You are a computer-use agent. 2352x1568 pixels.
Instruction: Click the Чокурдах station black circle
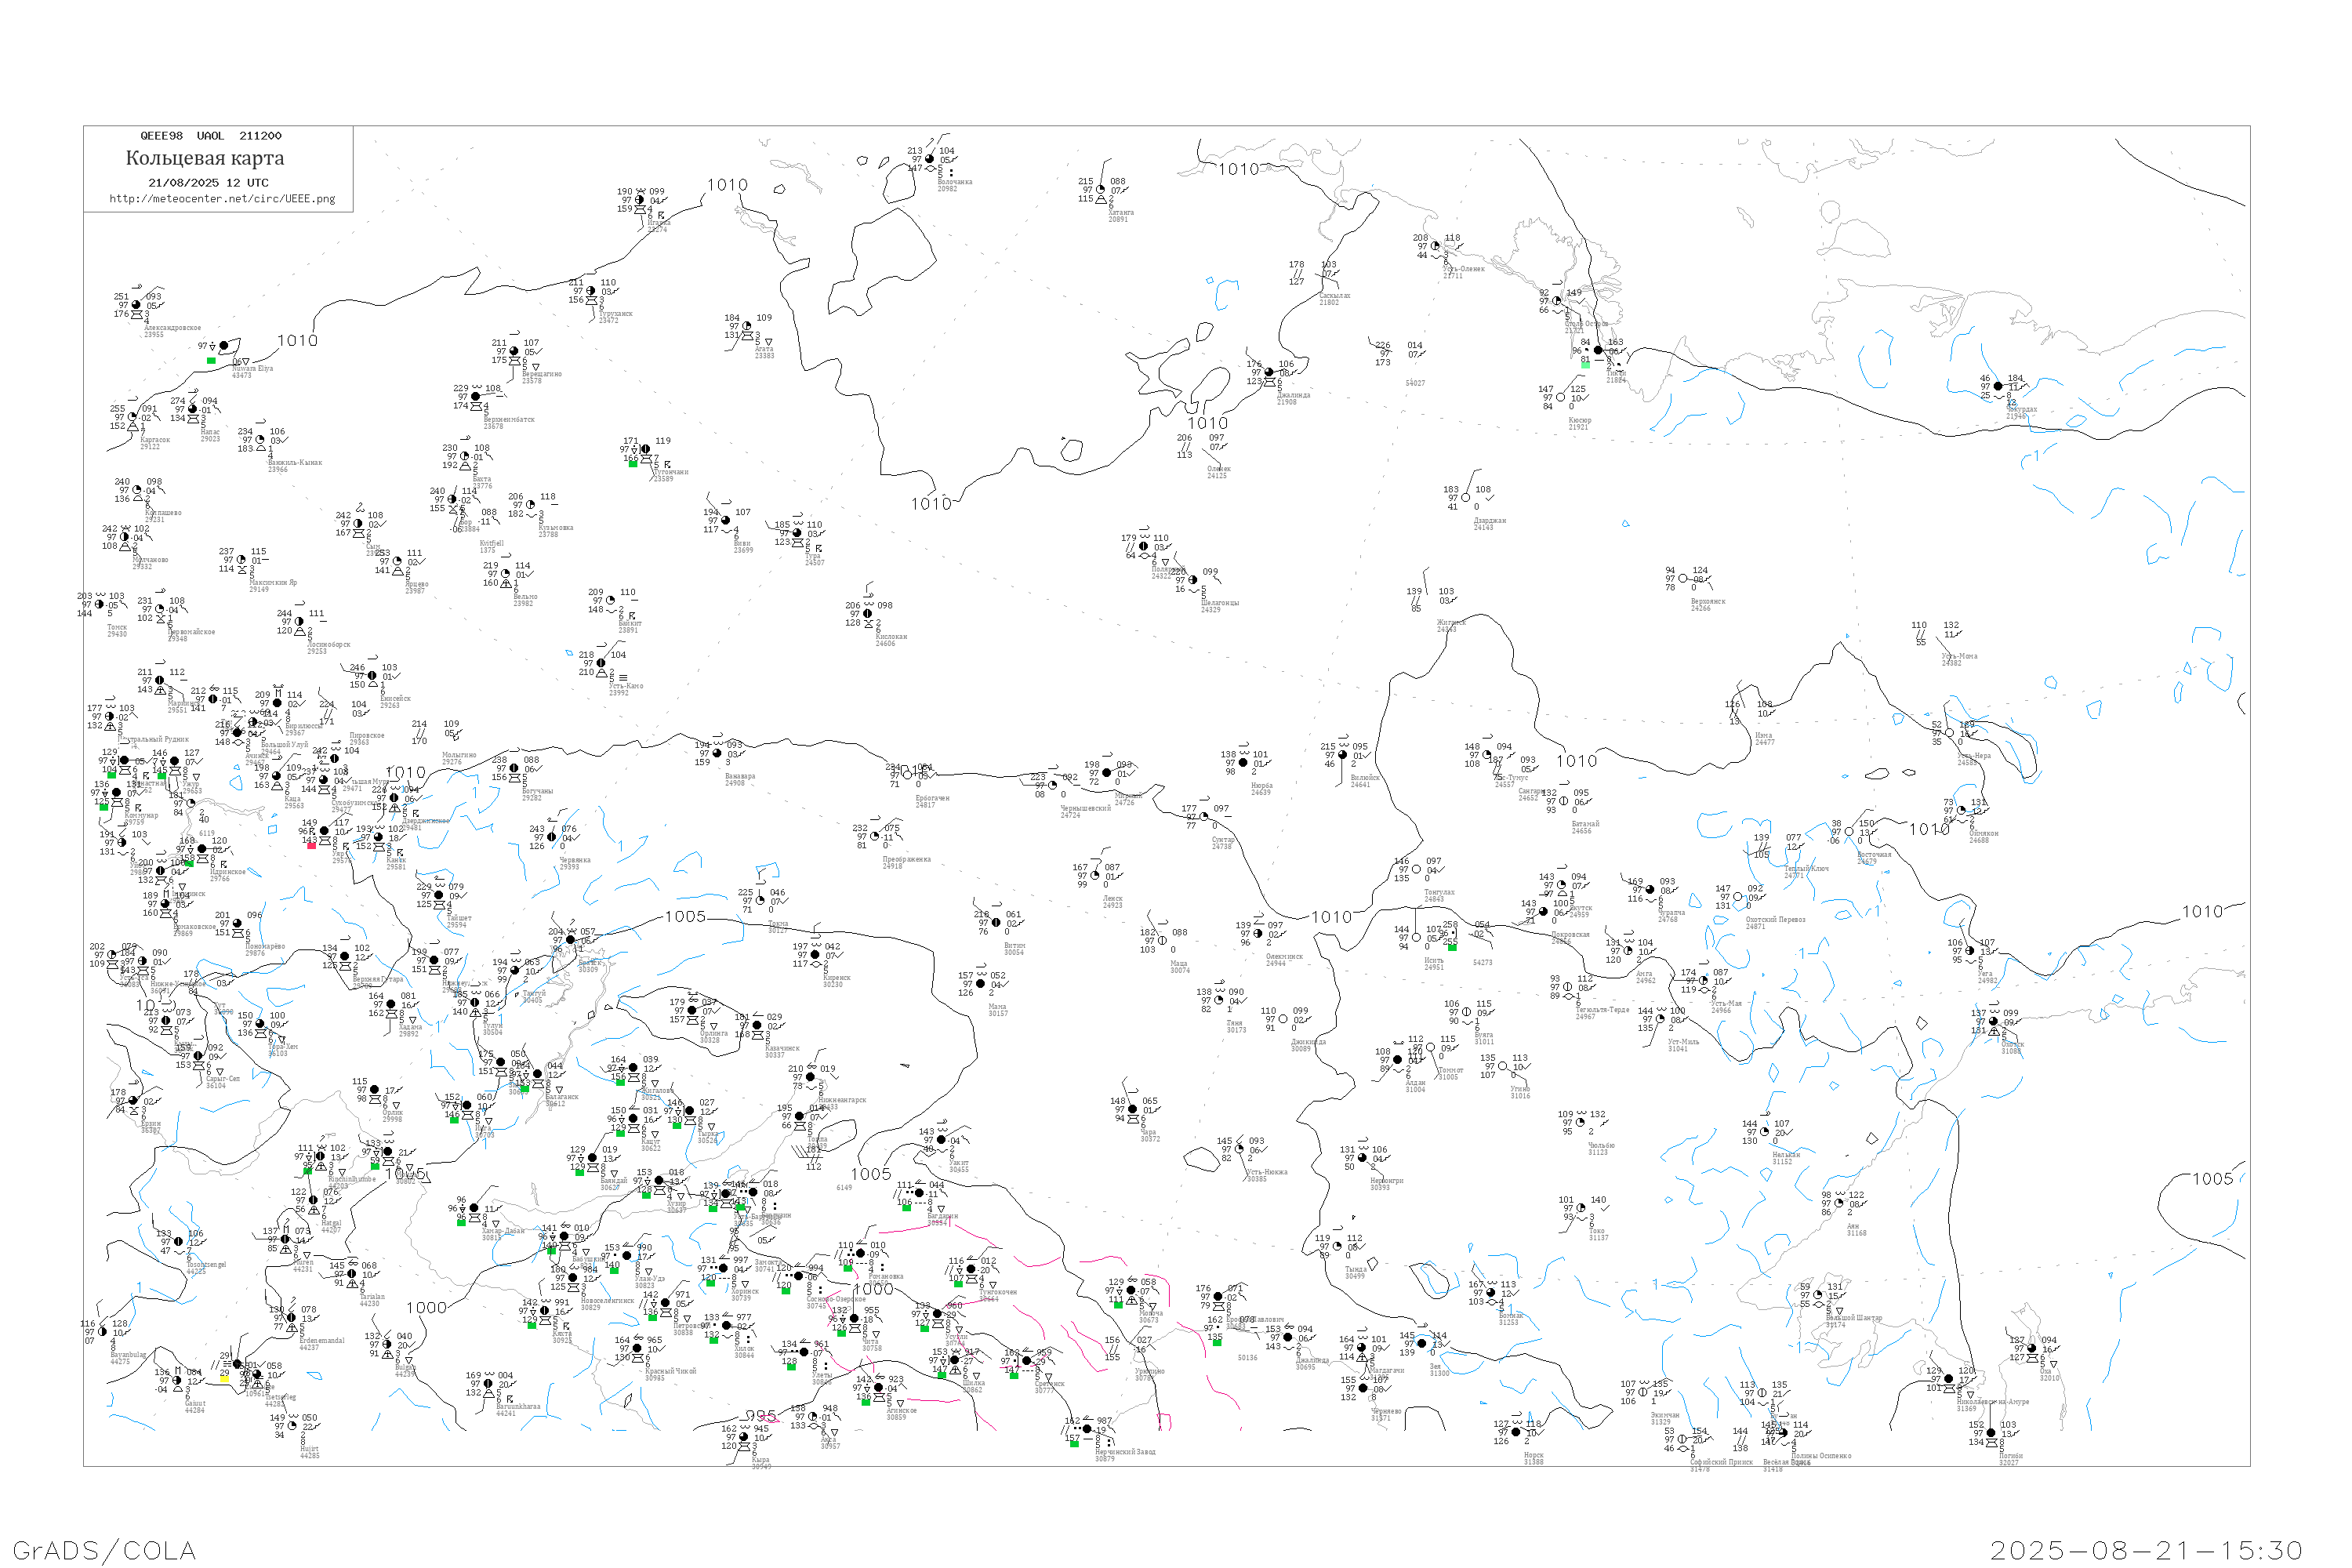(1998, 386)
